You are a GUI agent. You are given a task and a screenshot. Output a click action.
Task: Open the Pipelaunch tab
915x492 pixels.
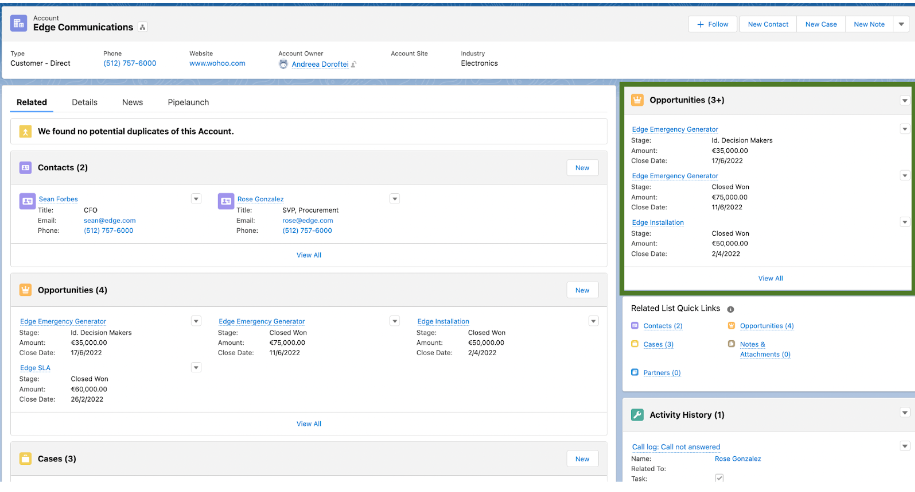coord(188,102)
